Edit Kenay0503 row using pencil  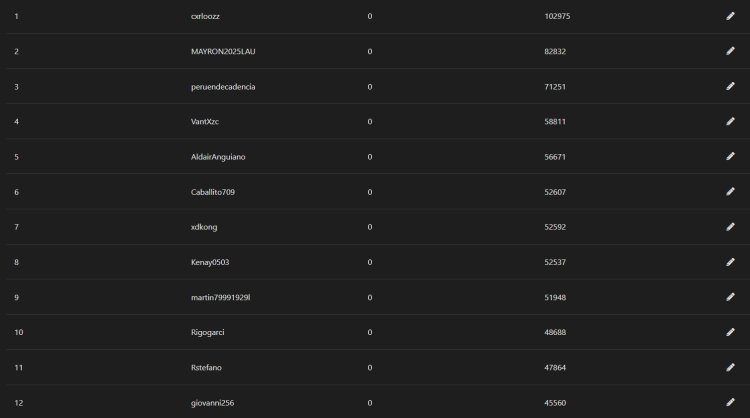tap(730, 262)
